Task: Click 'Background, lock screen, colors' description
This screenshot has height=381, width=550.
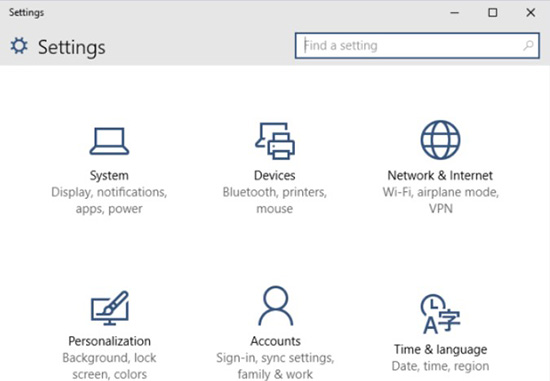Action: point(109,366)
